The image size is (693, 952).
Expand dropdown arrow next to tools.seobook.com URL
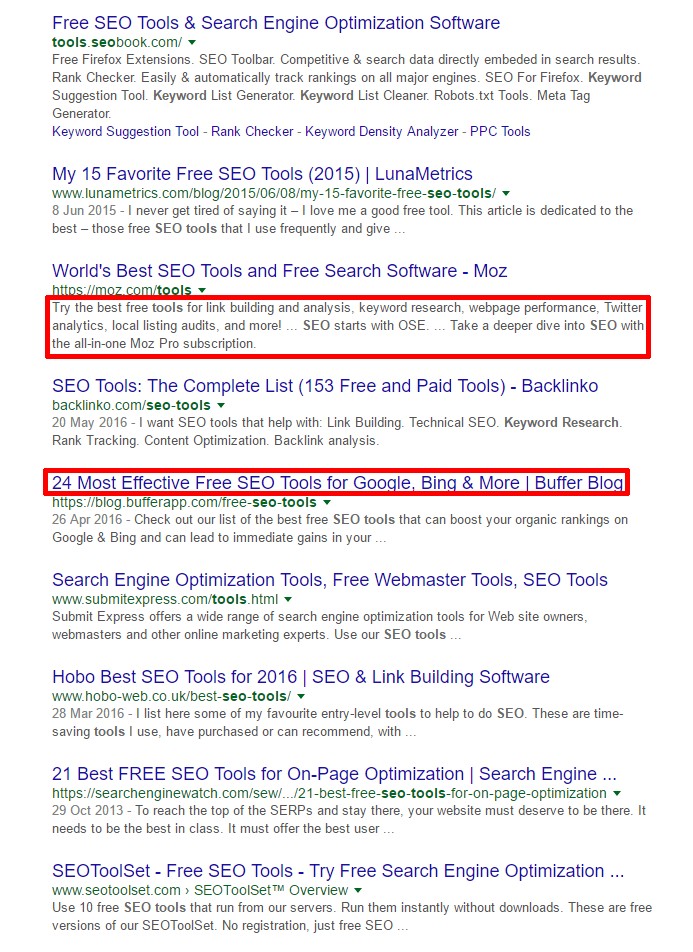coord(192,42)
